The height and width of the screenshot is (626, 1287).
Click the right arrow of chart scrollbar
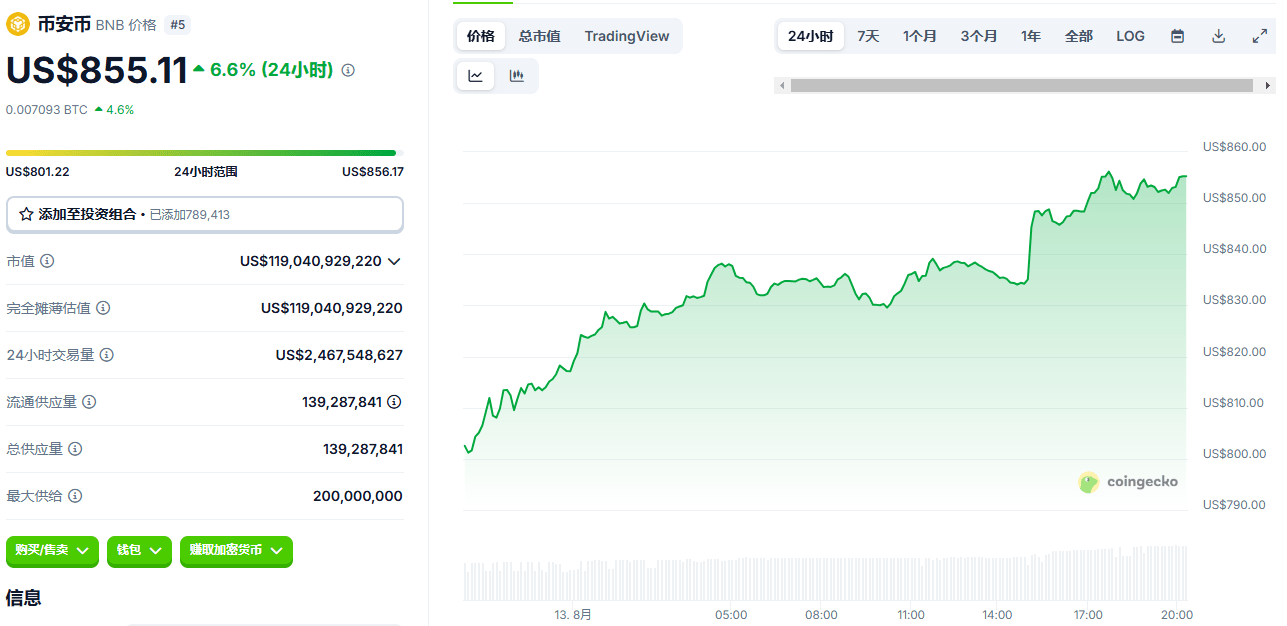(x=1268, y=86)
